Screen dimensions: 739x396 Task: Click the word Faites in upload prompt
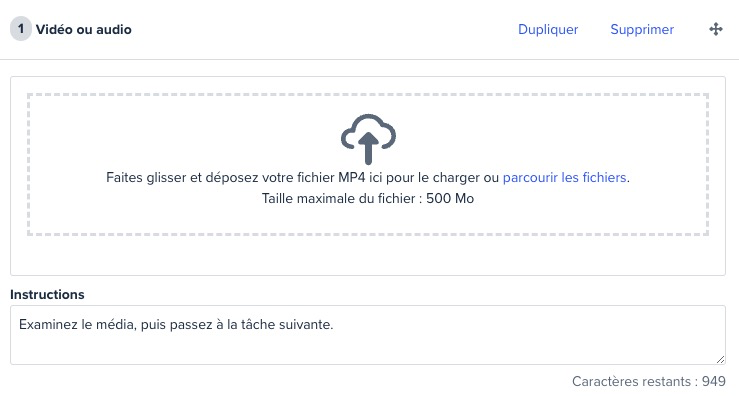[124, 177]
